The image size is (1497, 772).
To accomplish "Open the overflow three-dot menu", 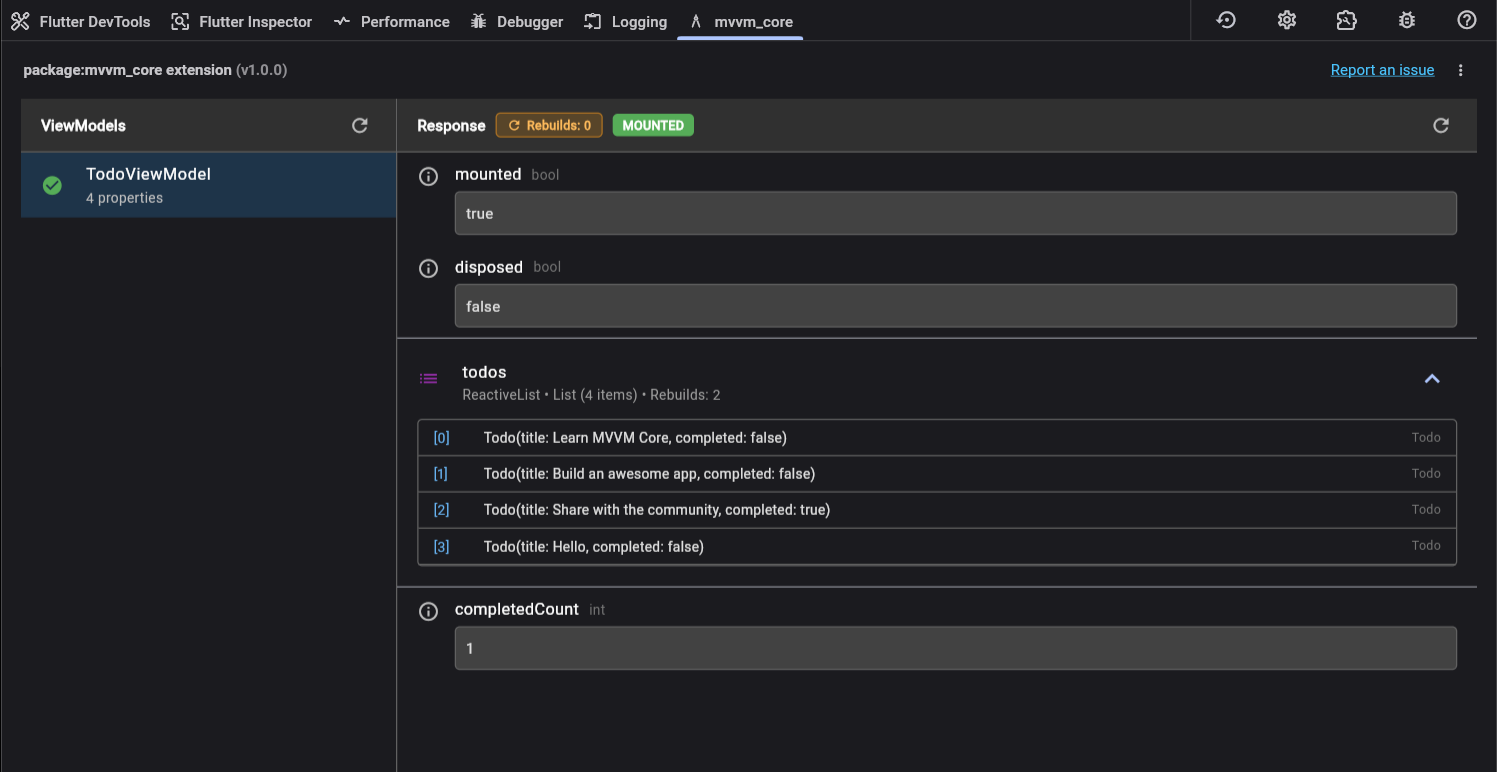I will 1460,70.
